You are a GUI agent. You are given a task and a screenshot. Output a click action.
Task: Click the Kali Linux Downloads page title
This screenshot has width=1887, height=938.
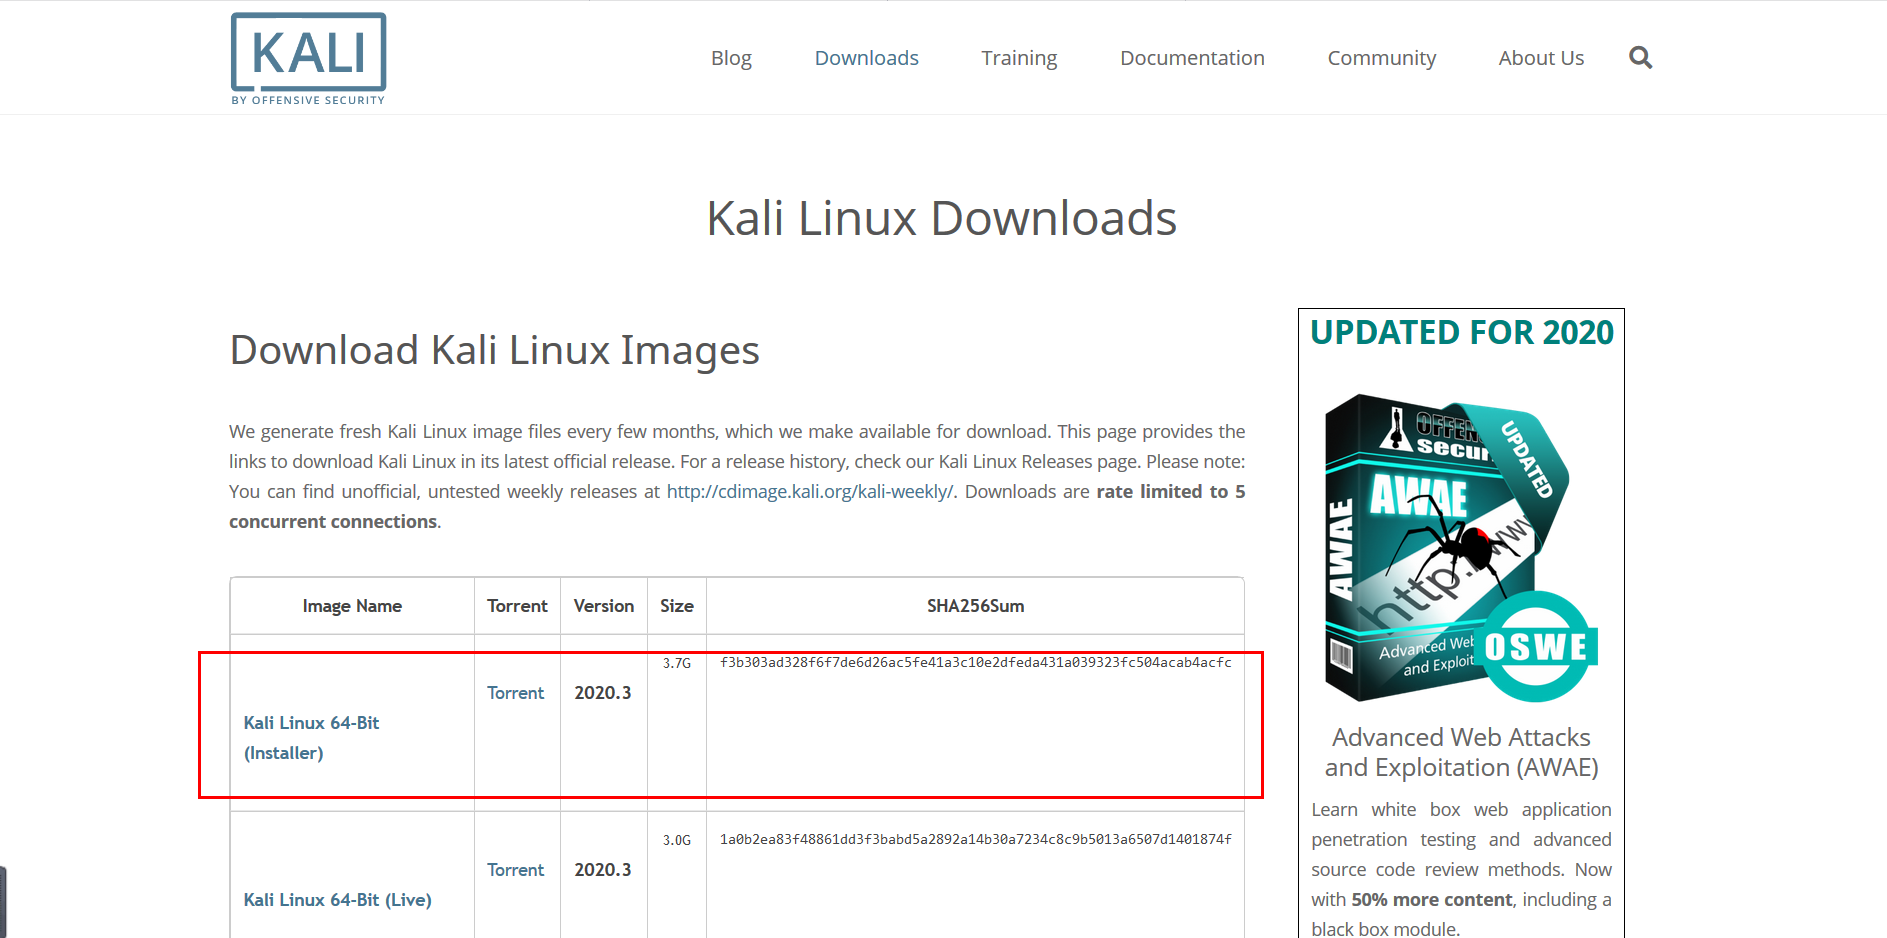(941, 218)
